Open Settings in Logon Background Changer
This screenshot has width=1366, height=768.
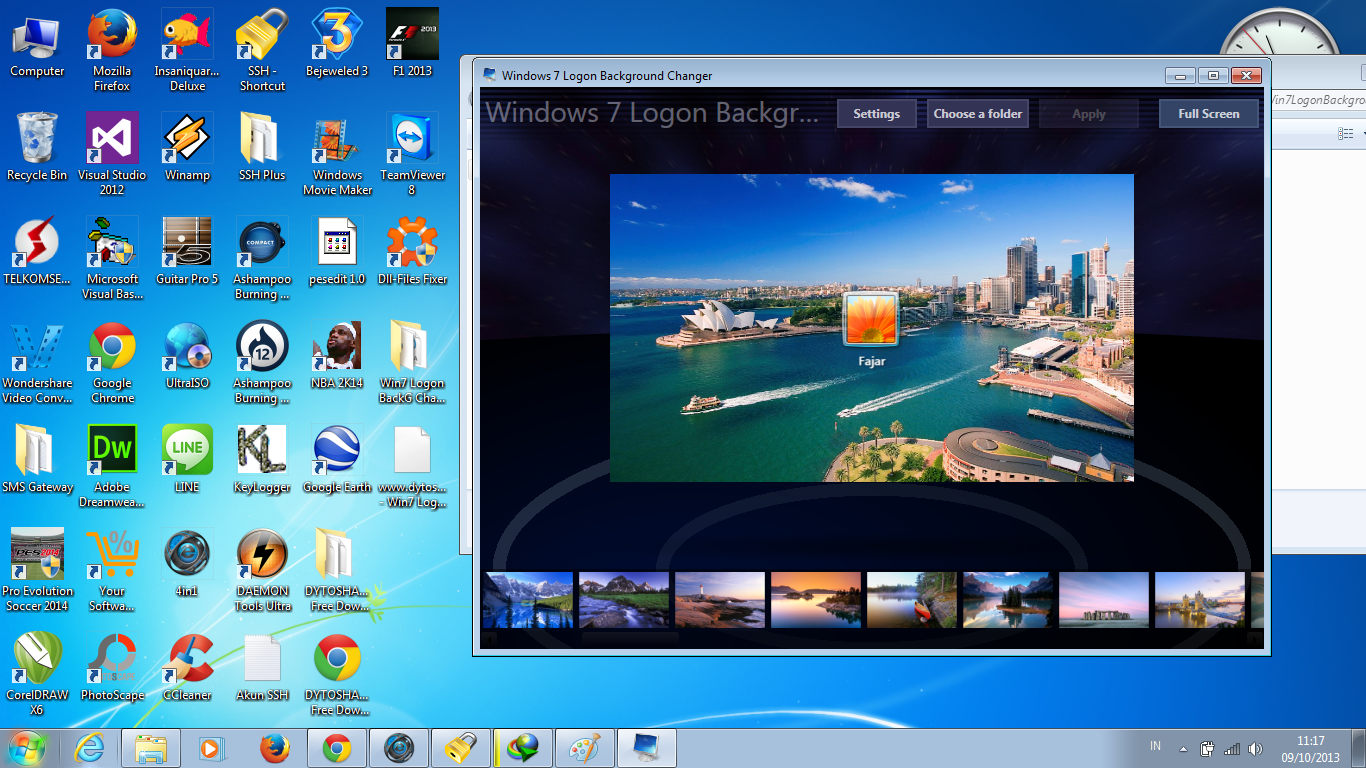[876, 113]
